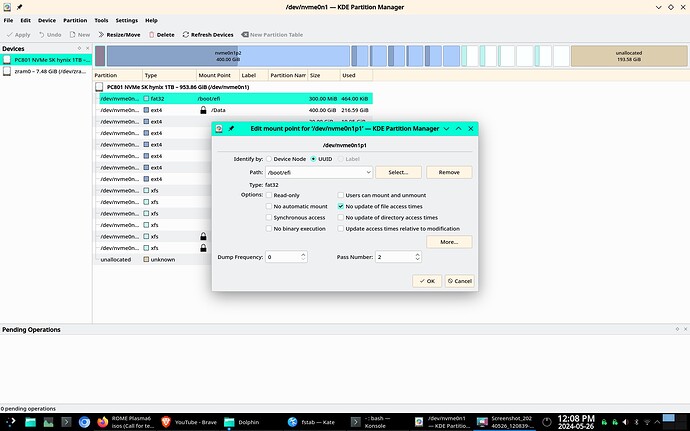This screenshot has width=690, height=431.
Task: Sort by Partition column header
Action: pyautogui.click(x=117, y=75)
